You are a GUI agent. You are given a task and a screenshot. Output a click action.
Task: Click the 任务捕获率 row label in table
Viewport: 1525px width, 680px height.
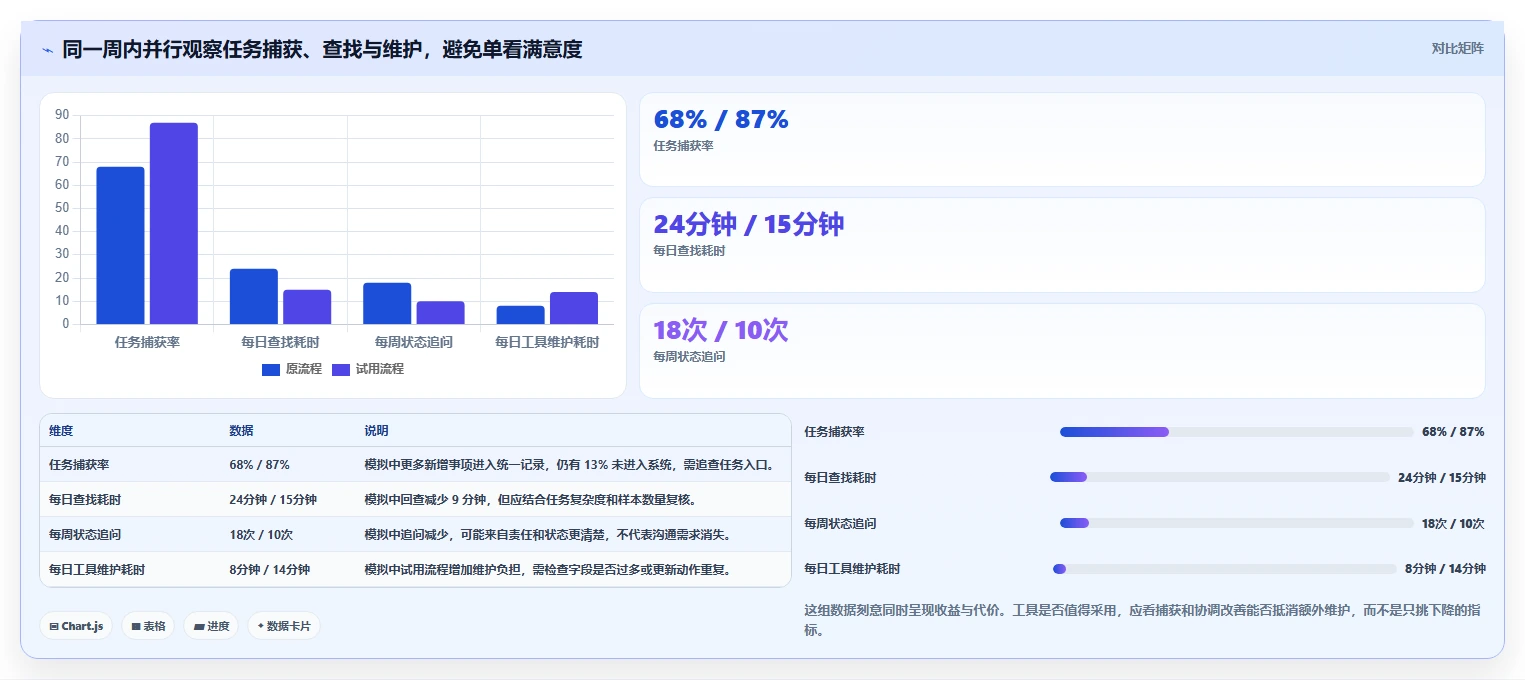pos(79,465)
